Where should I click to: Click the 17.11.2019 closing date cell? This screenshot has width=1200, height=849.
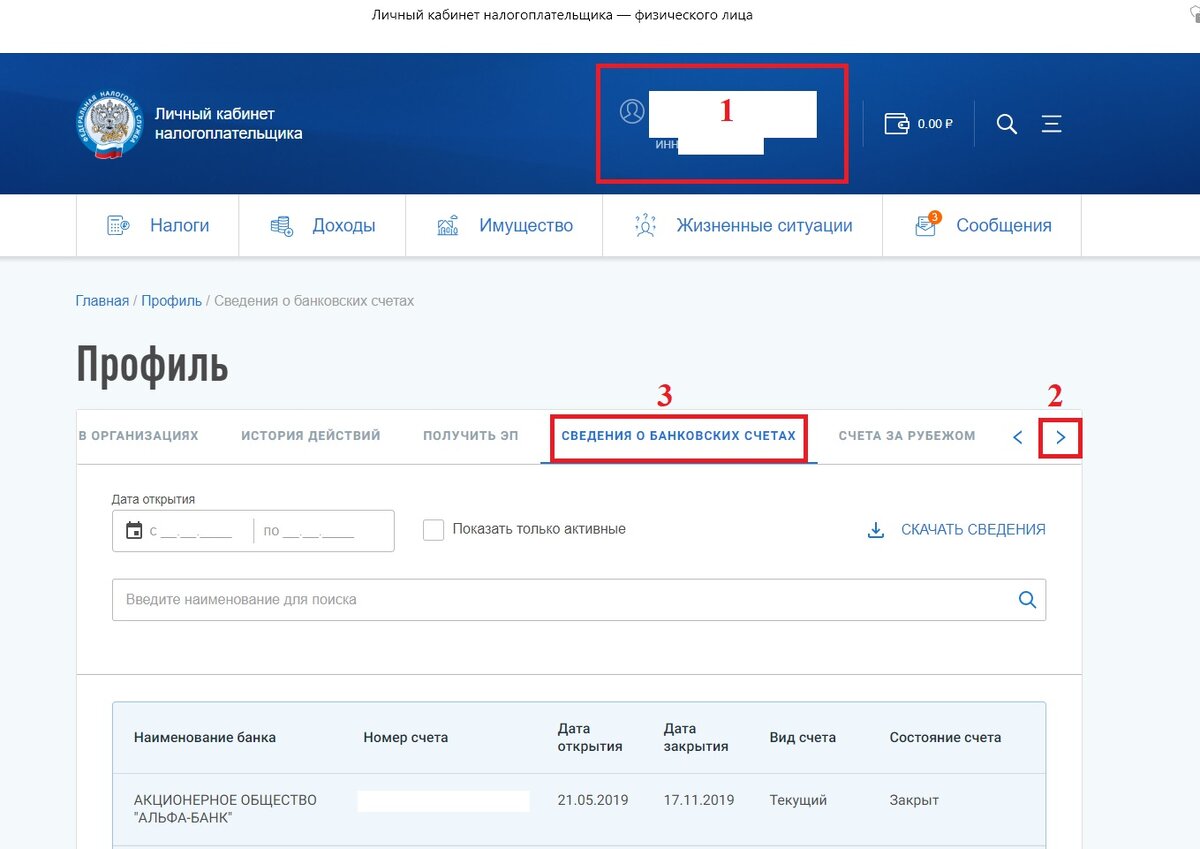pyautogui.click(x=699, y=800)
